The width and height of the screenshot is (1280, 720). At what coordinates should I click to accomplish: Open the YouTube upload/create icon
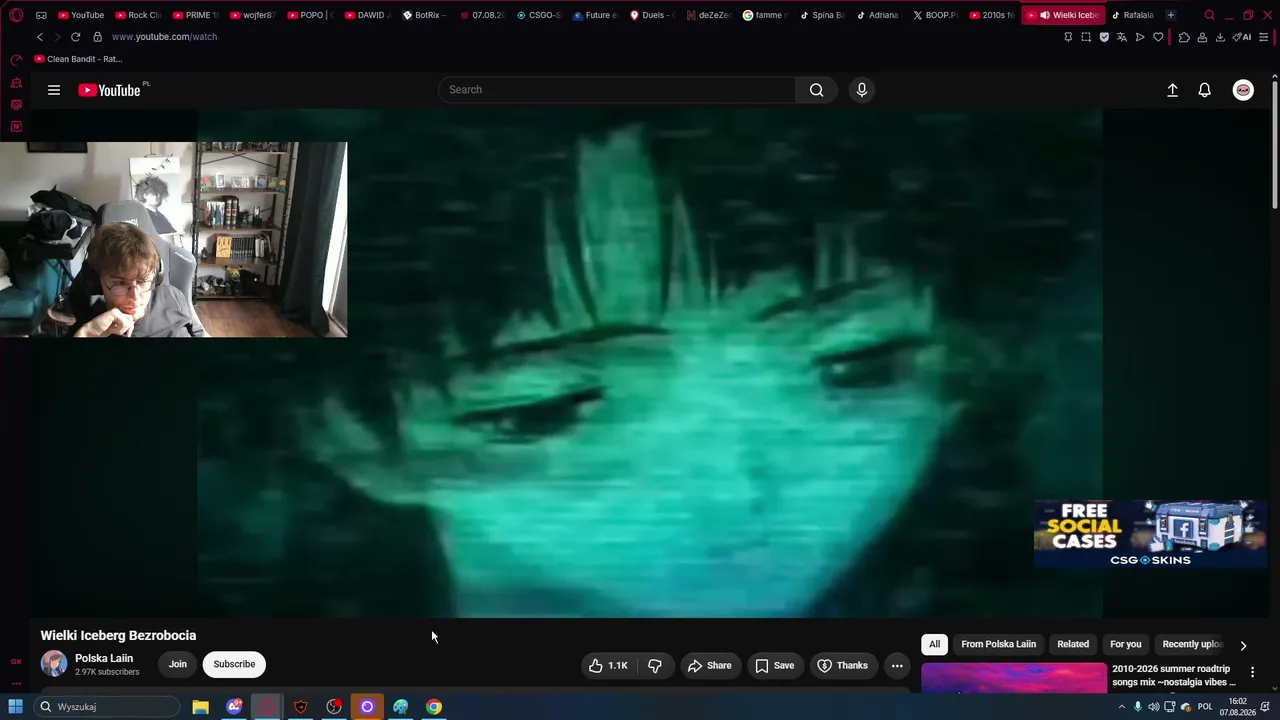click(x=1173, y=90)
